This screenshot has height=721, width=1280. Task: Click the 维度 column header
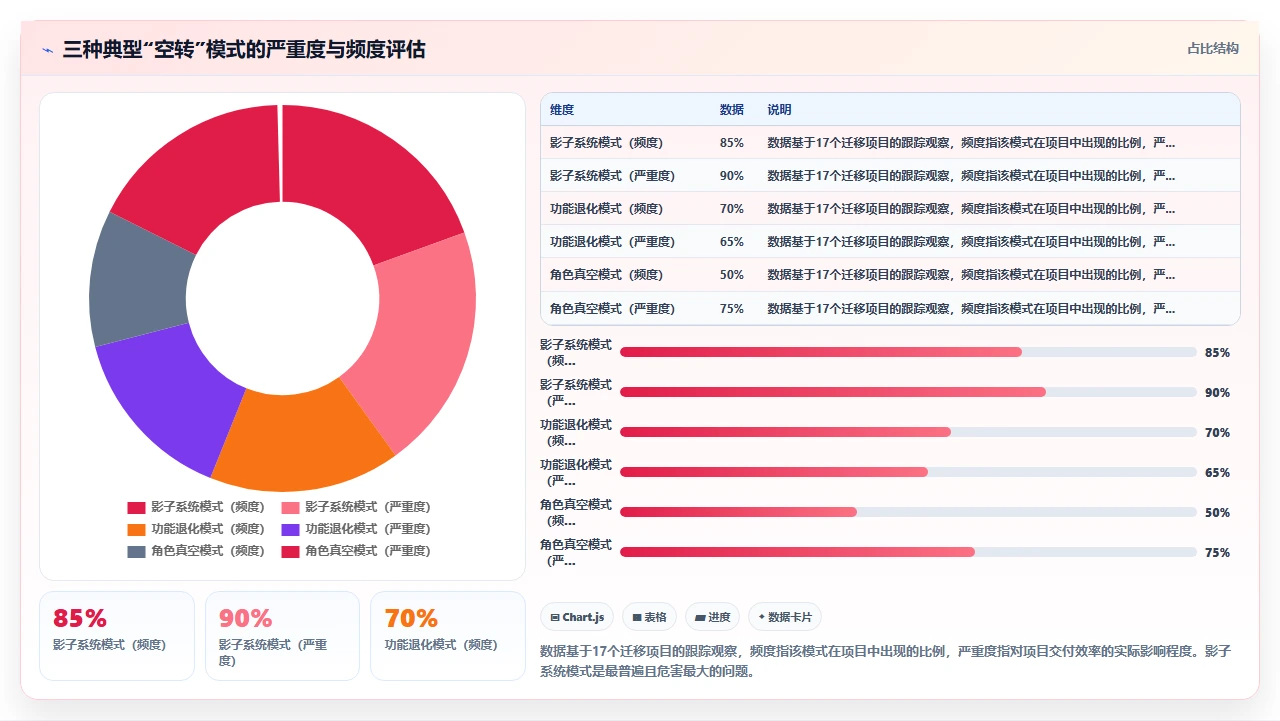(x=562, y=110)
